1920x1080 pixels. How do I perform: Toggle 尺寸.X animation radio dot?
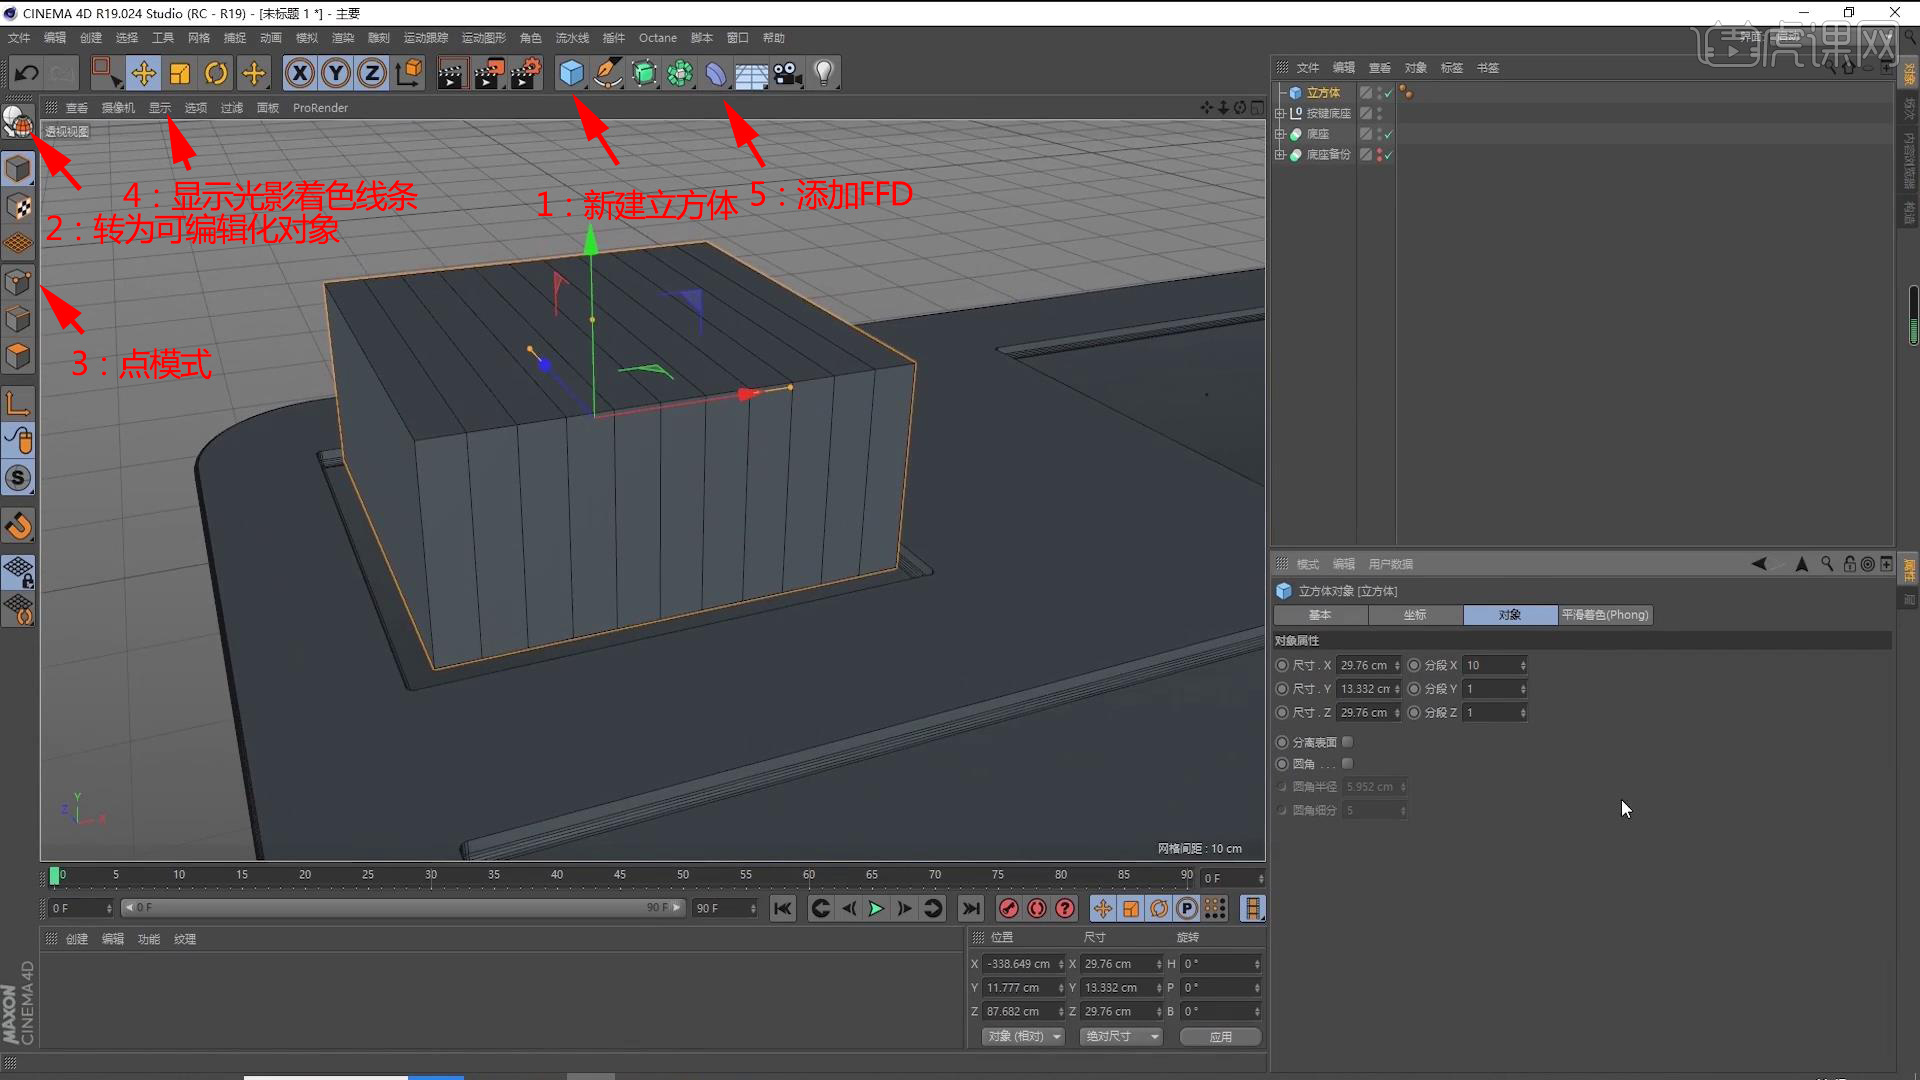1282,665
